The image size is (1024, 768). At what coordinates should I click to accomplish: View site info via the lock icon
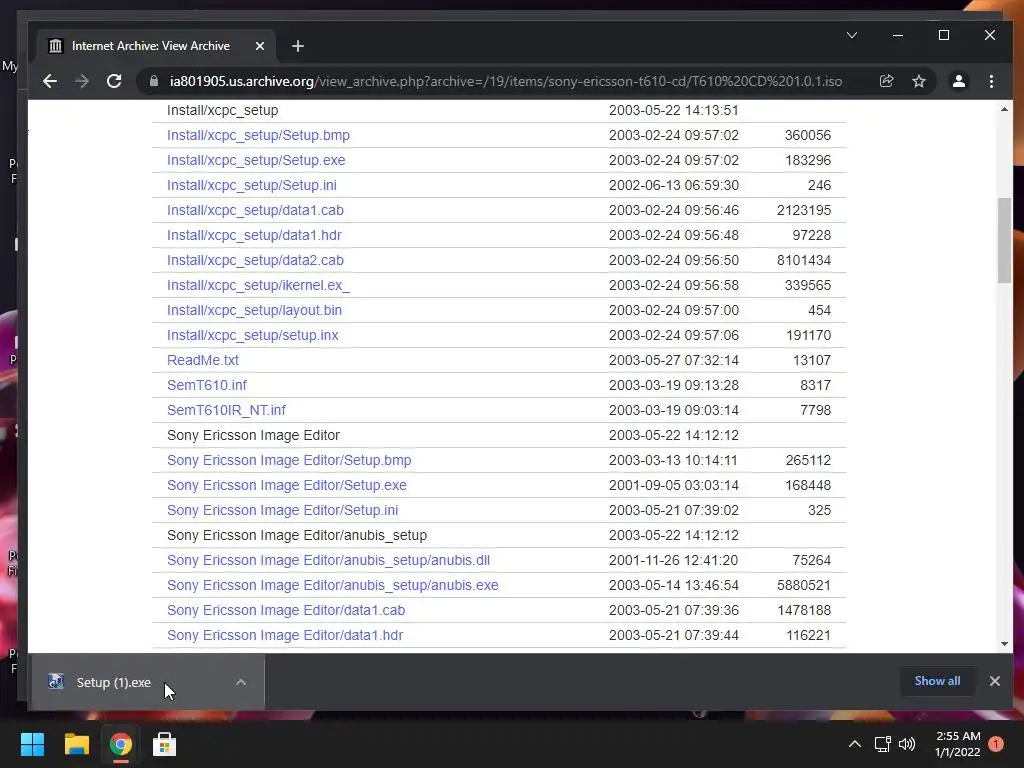(x=154, y=81)
